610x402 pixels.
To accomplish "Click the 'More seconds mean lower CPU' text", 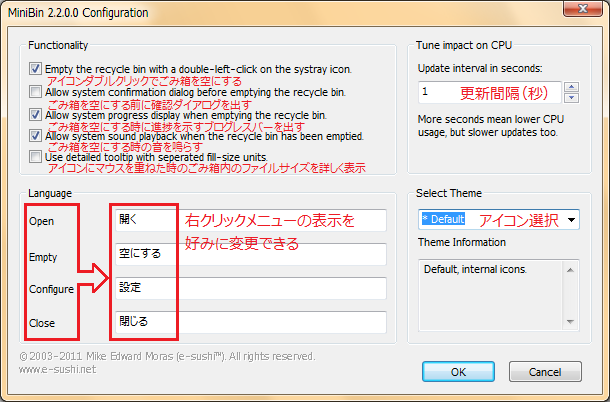I will (x=491, y=119).
